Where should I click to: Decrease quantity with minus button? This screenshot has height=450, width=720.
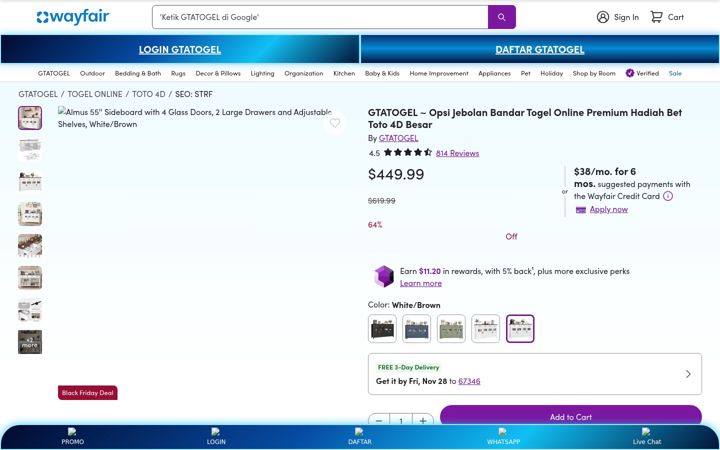(x=379, y=421)
